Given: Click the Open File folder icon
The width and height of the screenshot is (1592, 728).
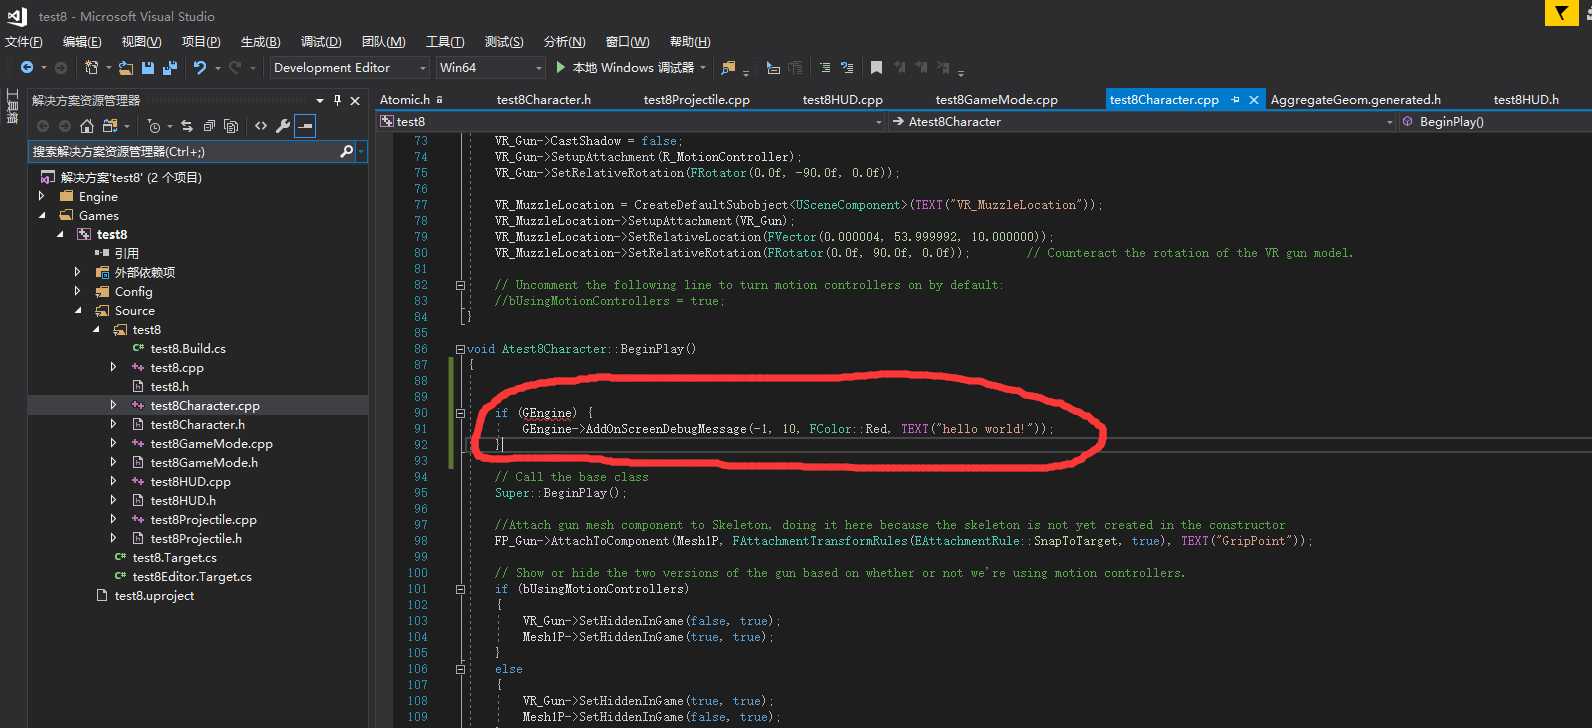Looking at the screenshot, I should tap(126, 67).
